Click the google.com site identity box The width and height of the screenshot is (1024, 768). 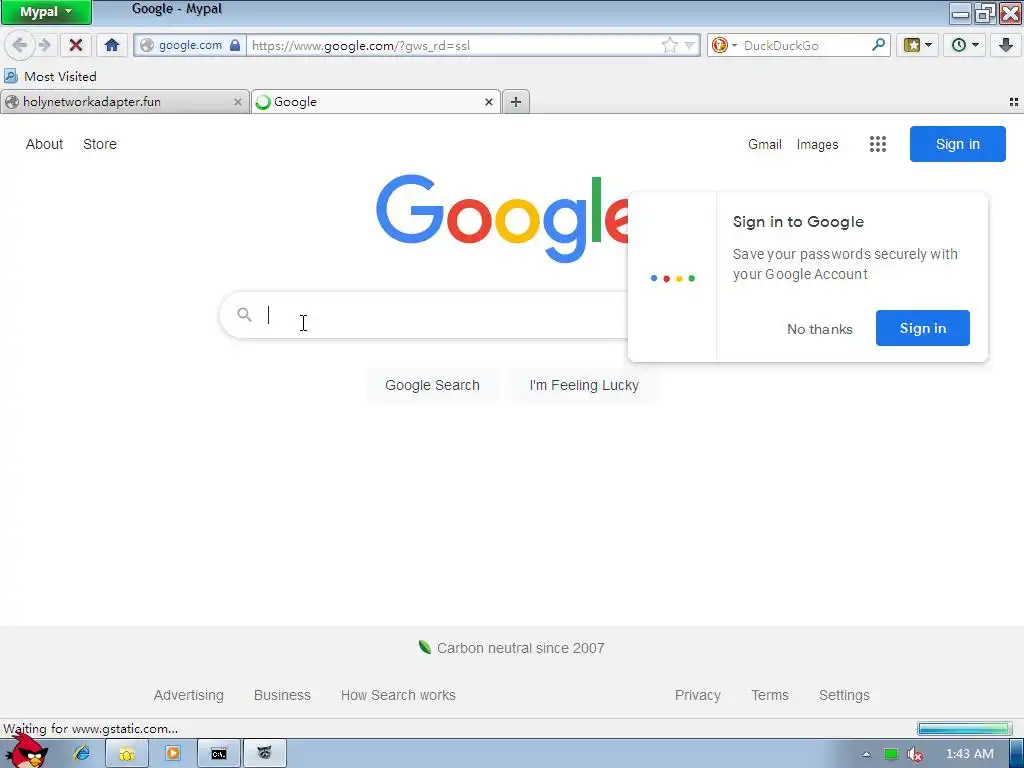tap(190, 45)
